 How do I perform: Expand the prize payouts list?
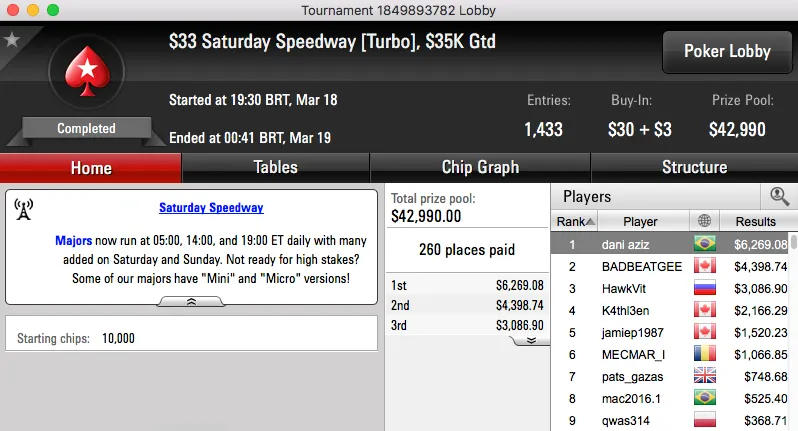pyautogui.click(x=530, y=340)
